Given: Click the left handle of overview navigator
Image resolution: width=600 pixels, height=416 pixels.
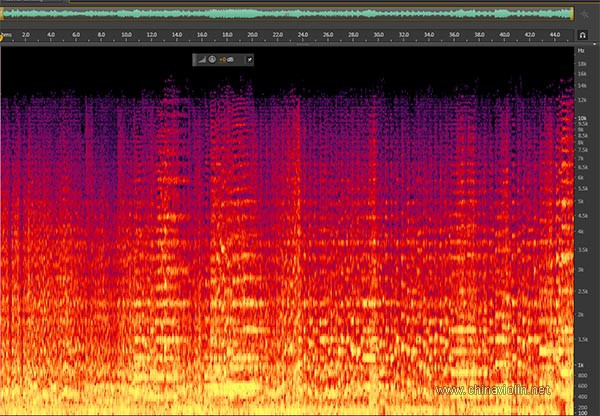Looking at the screenshot, I should pyautogui.click(x=4, y=14).
